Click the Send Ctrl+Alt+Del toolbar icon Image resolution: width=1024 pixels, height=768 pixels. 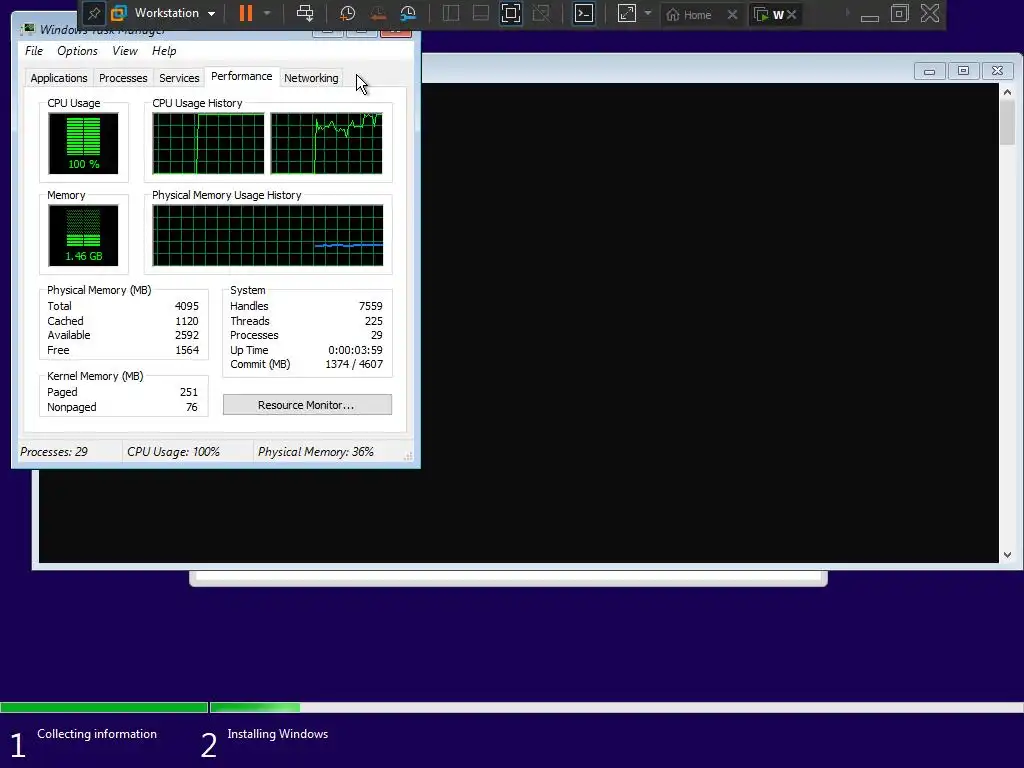coord(305,13)
